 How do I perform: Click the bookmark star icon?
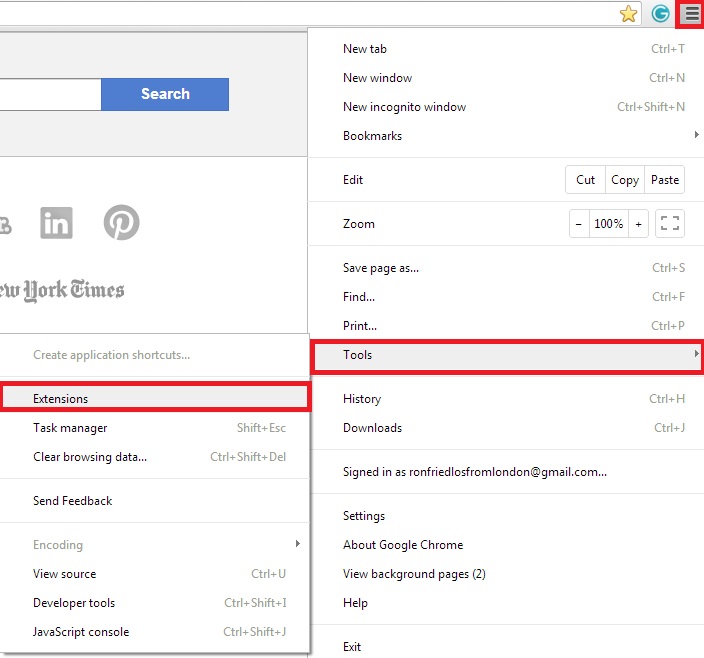(x=628, y=14)
